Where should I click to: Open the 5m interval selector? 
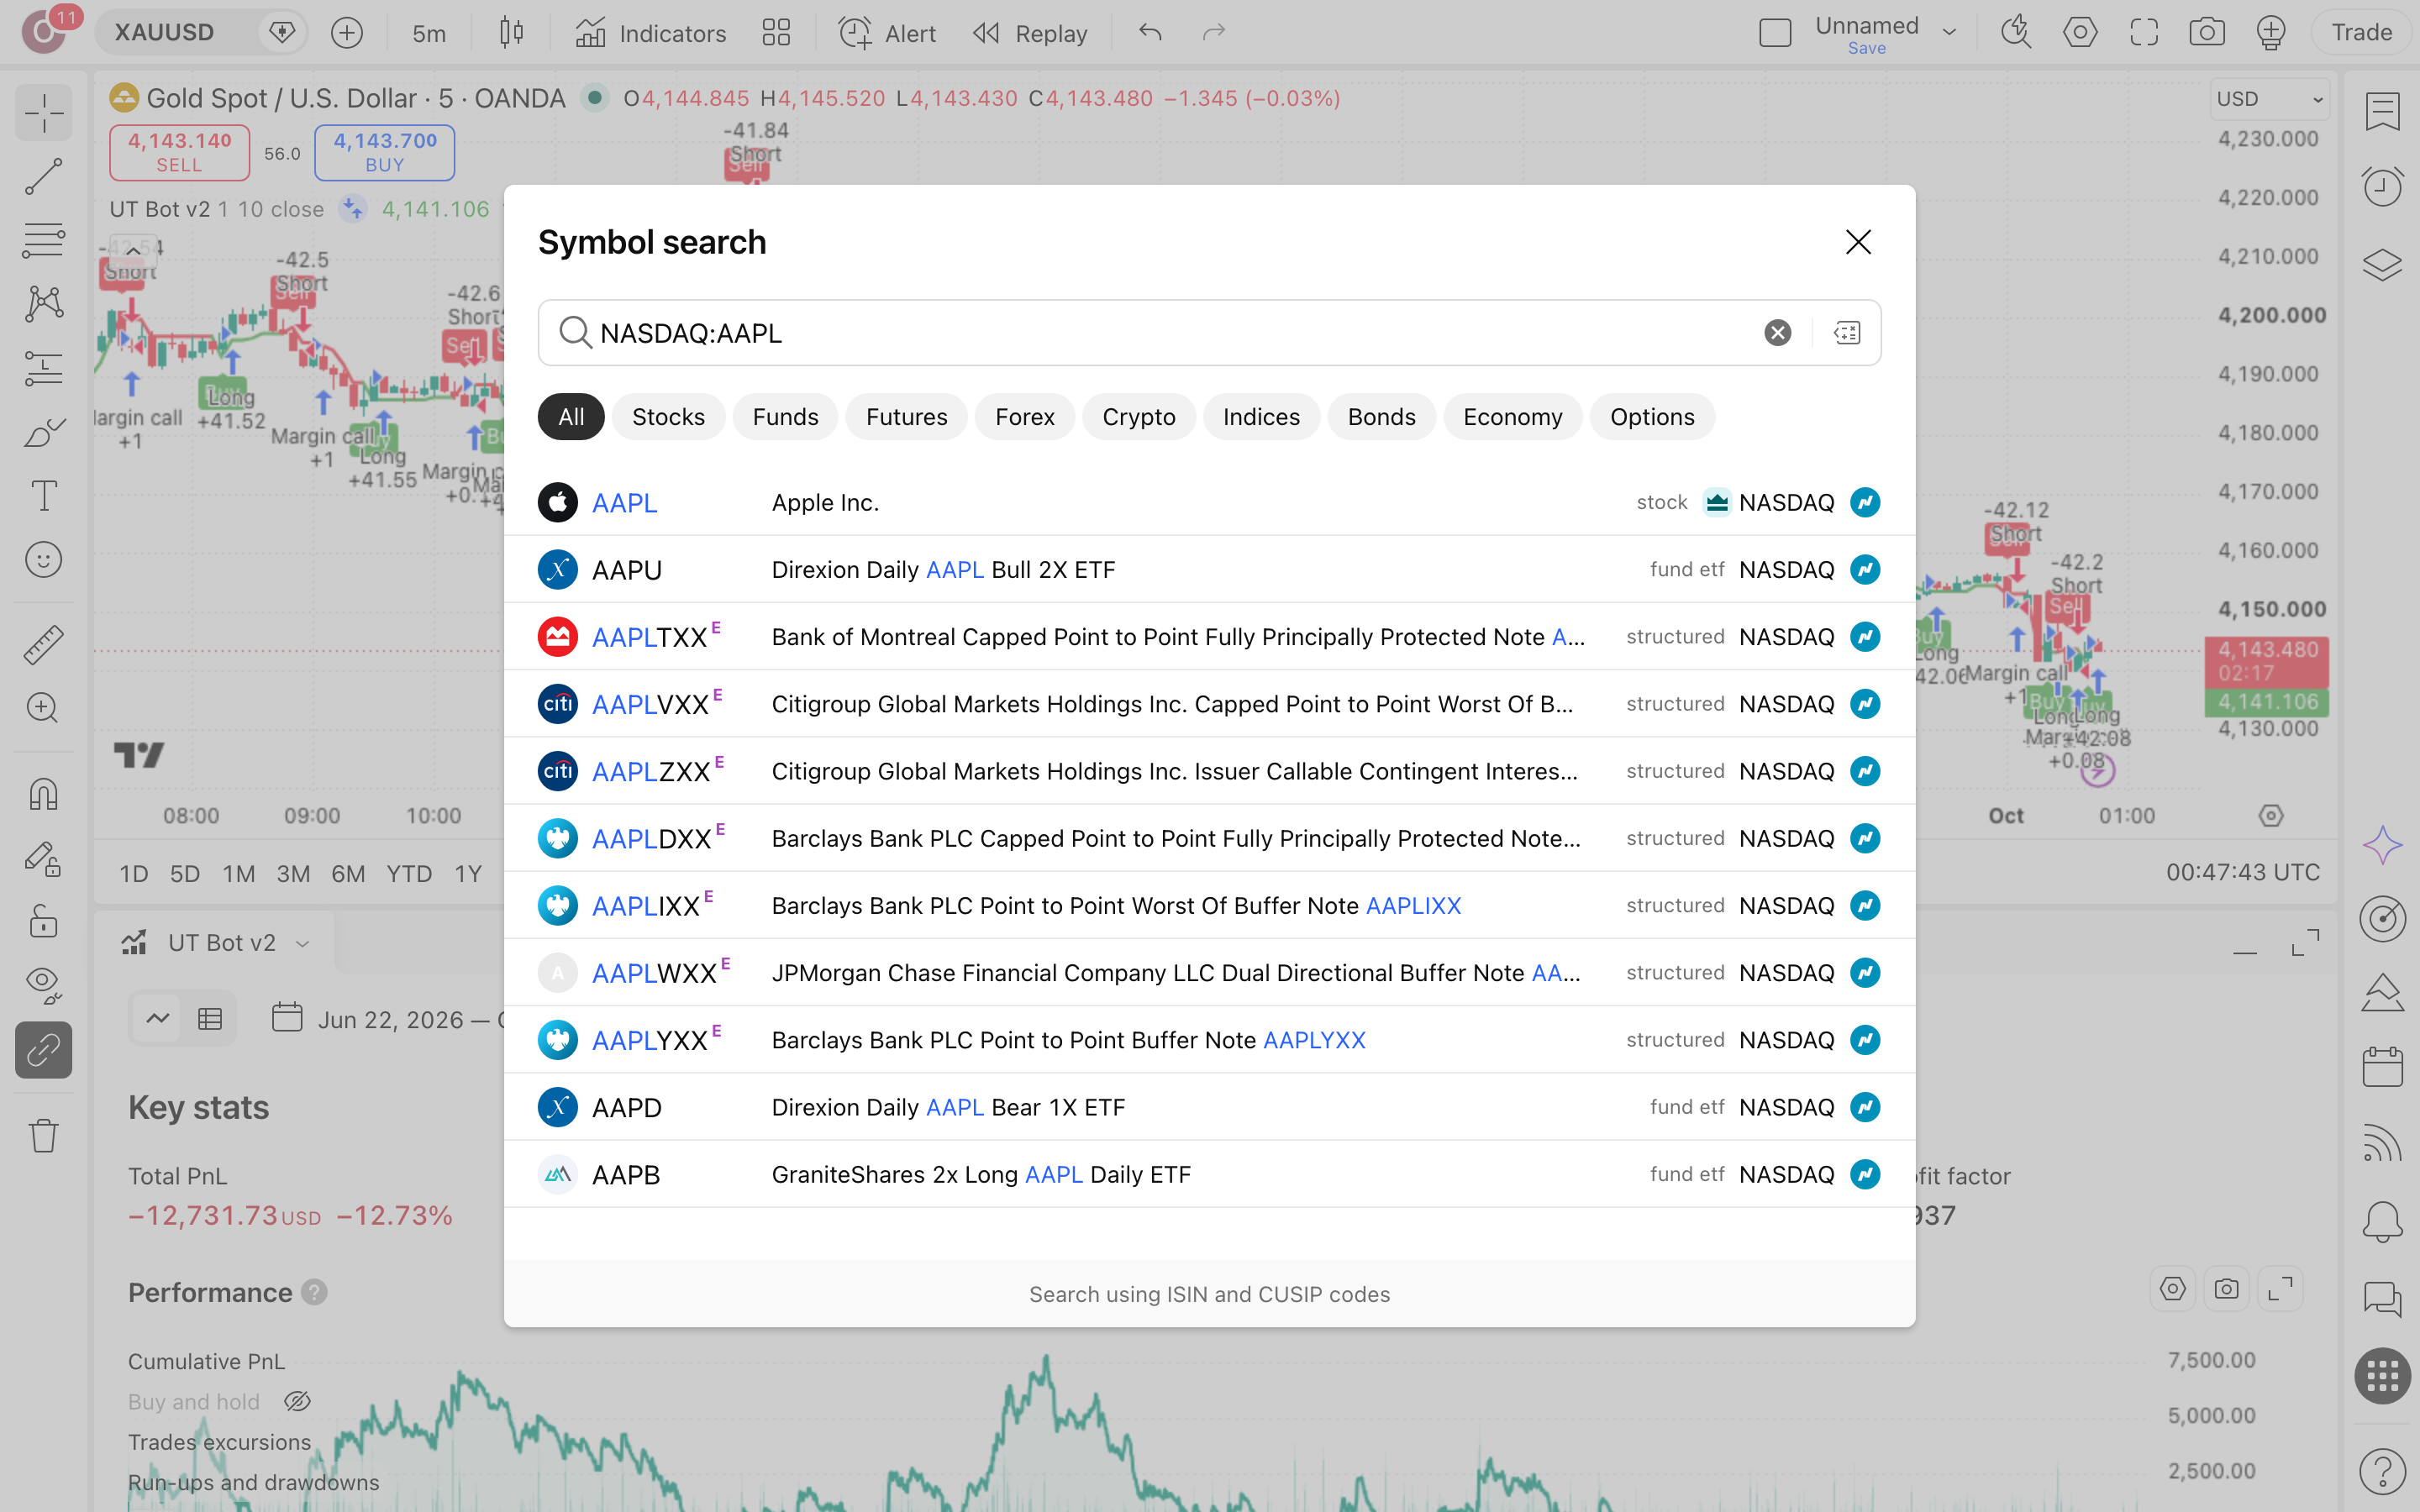coord(429,33)
